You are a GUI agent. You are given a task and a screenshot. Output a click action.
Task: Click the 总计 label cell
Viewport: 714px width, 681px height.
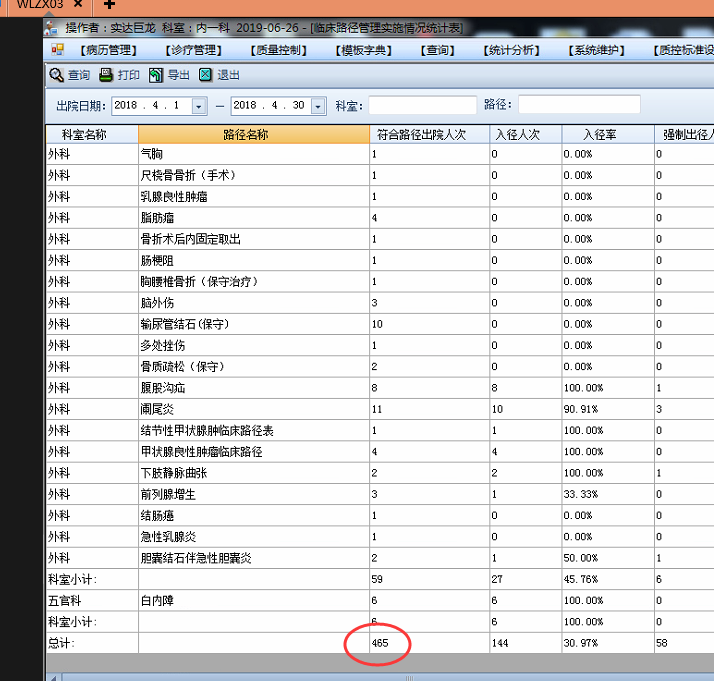[92, 643]
